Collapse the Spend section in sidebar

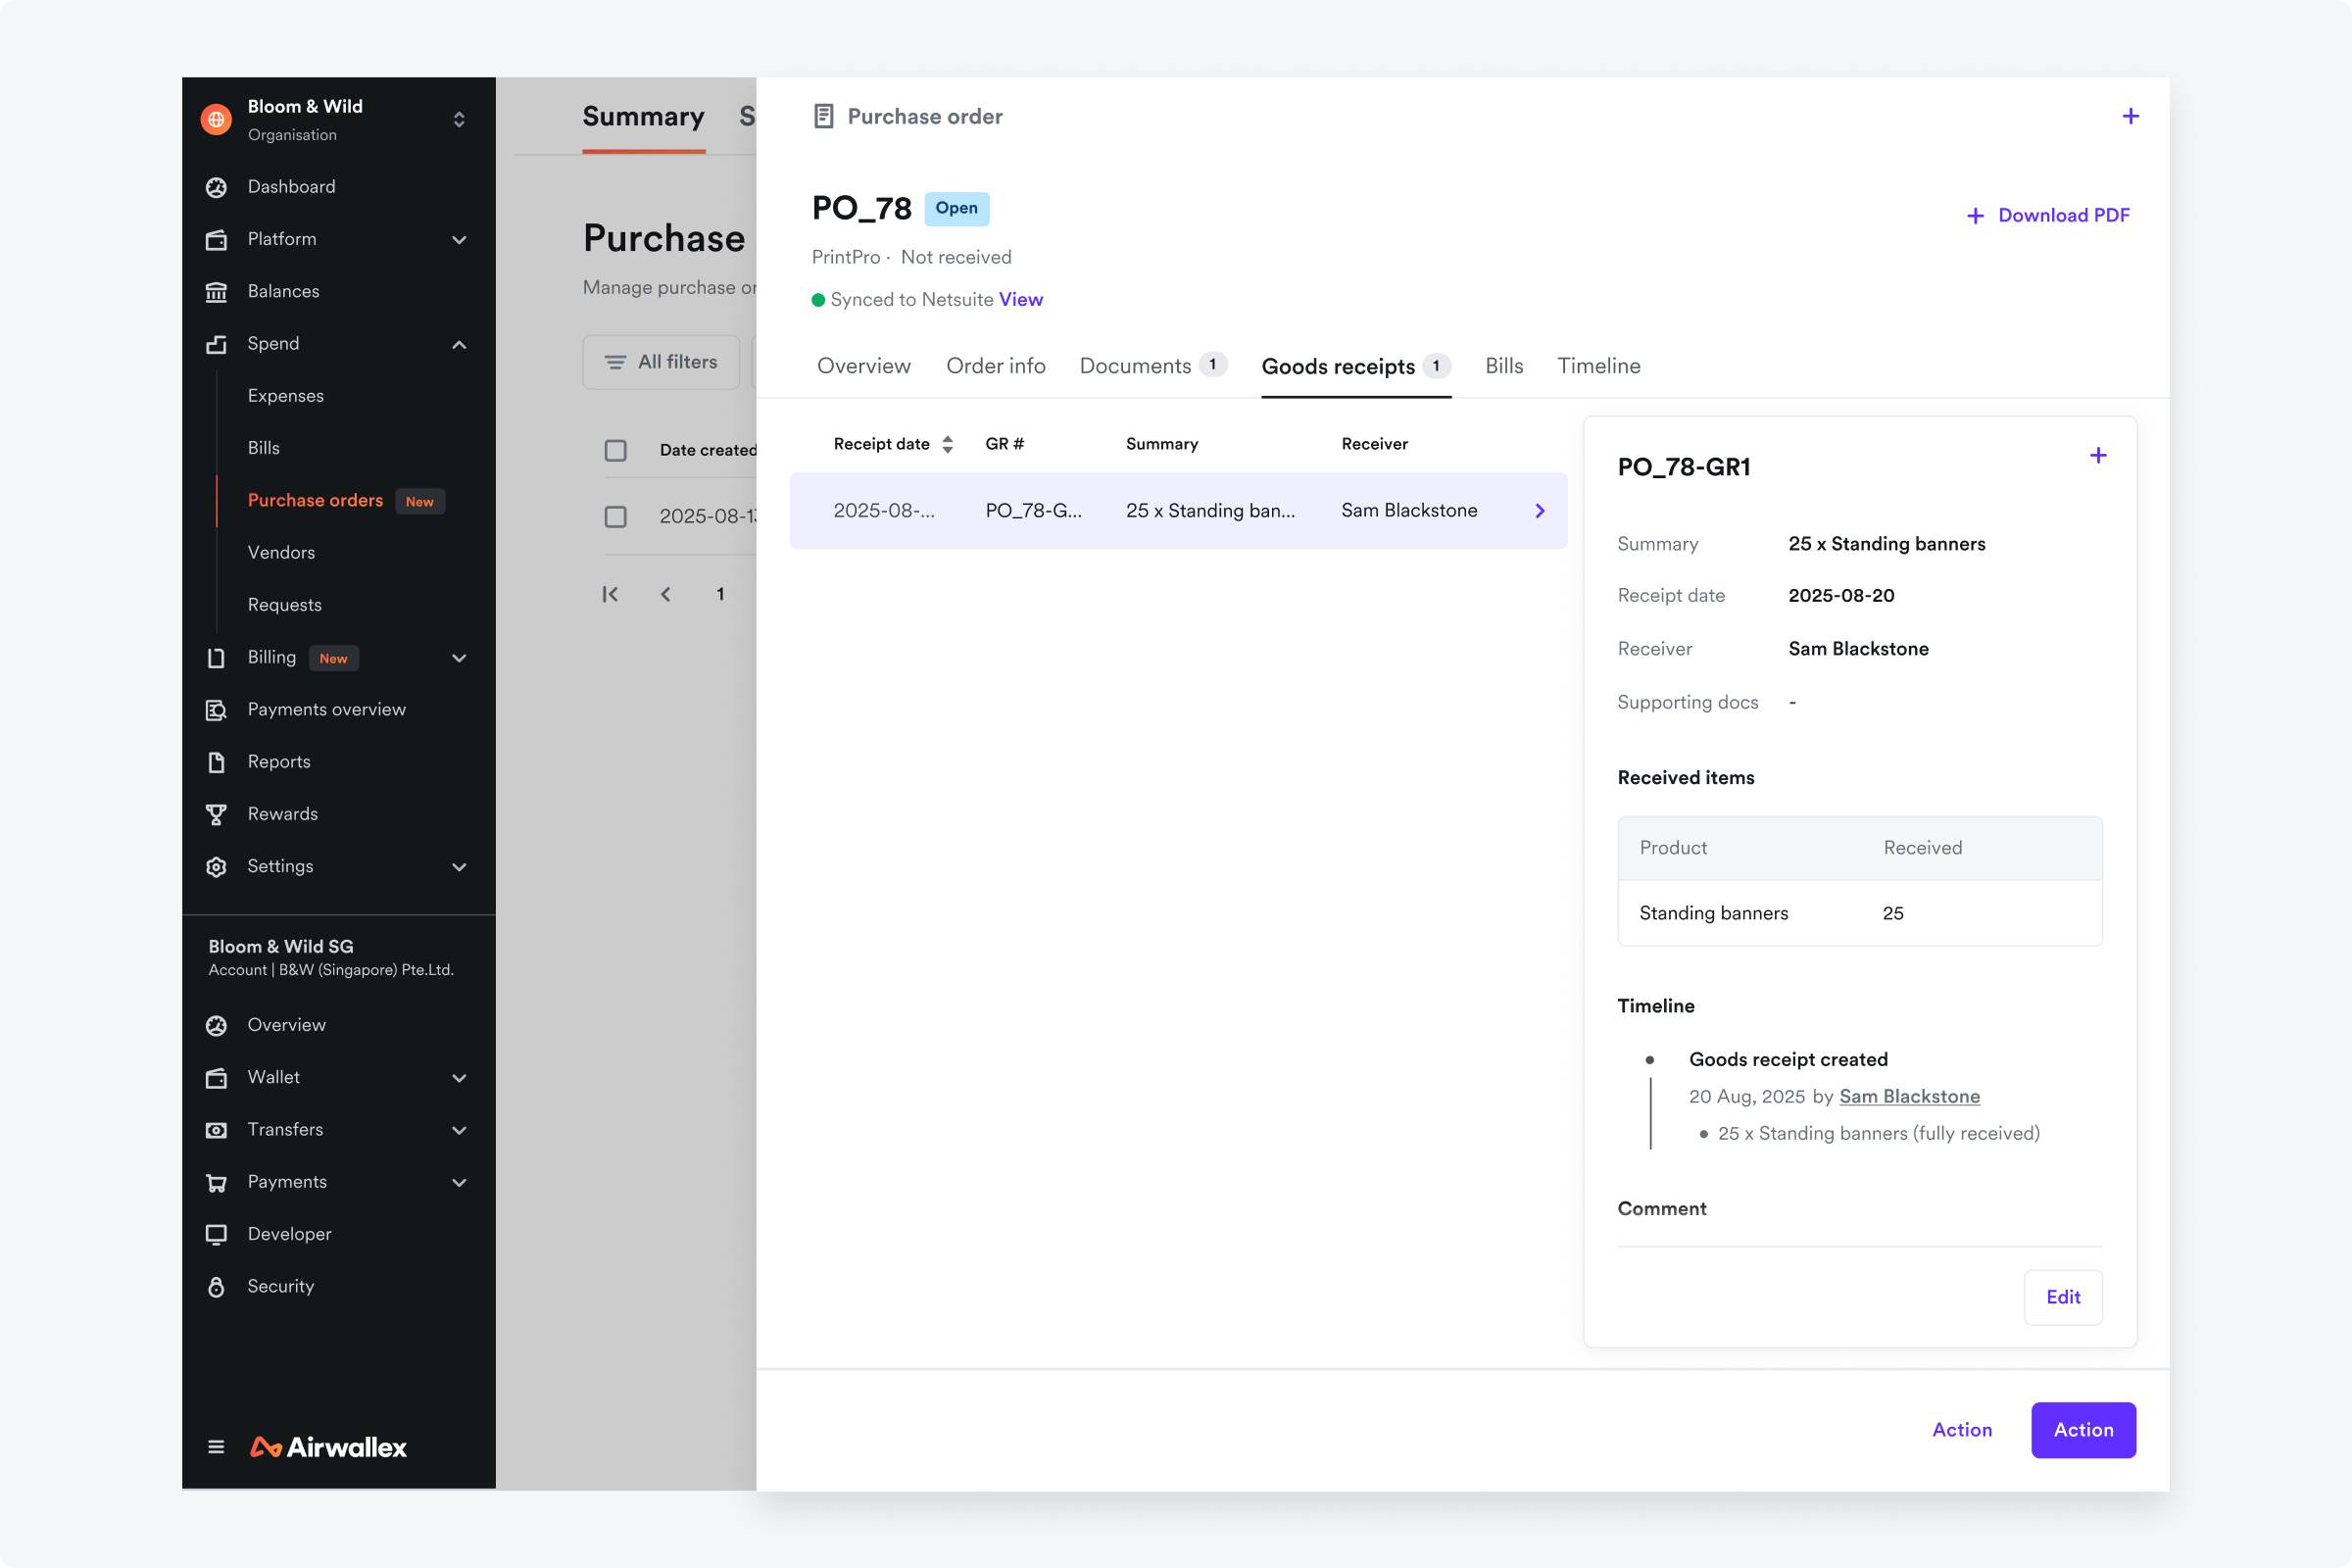[459, 344]
